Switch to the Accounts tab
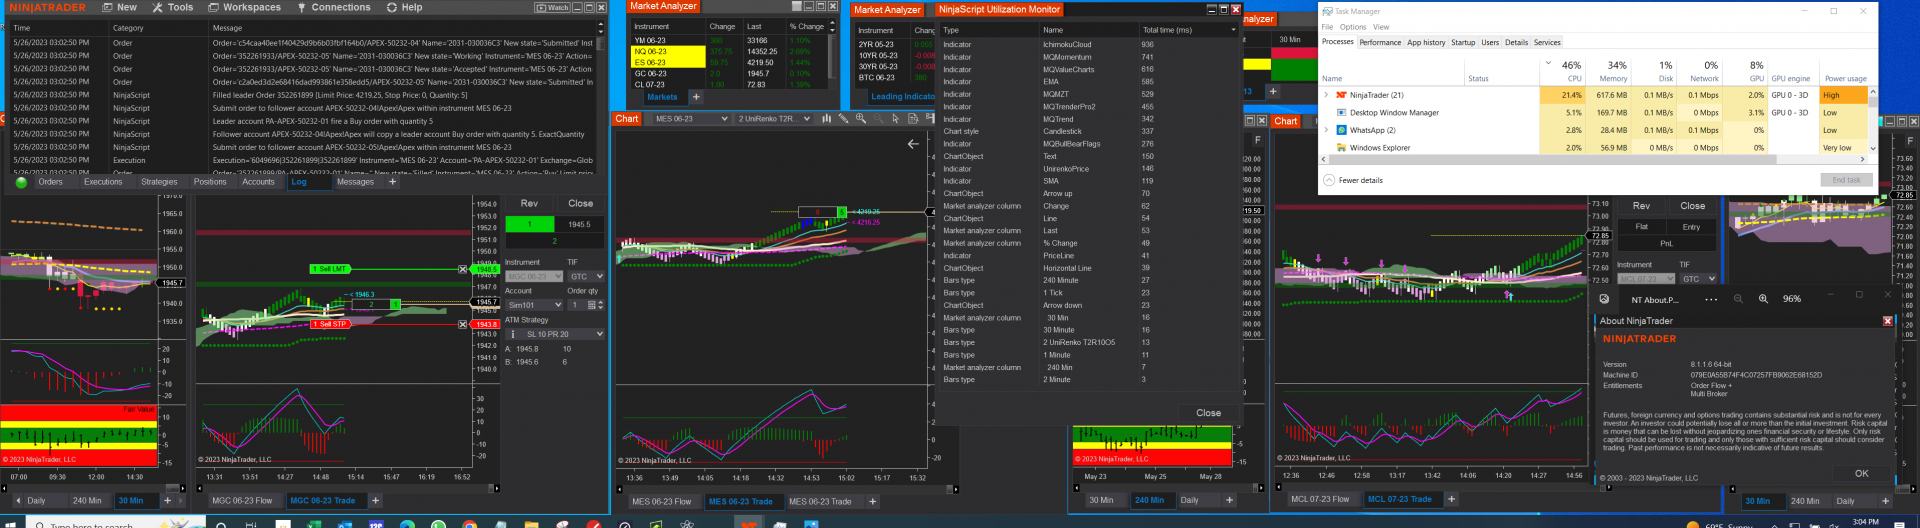The height and width of the screenshot is (528, 1920). [x=258, y=182]
